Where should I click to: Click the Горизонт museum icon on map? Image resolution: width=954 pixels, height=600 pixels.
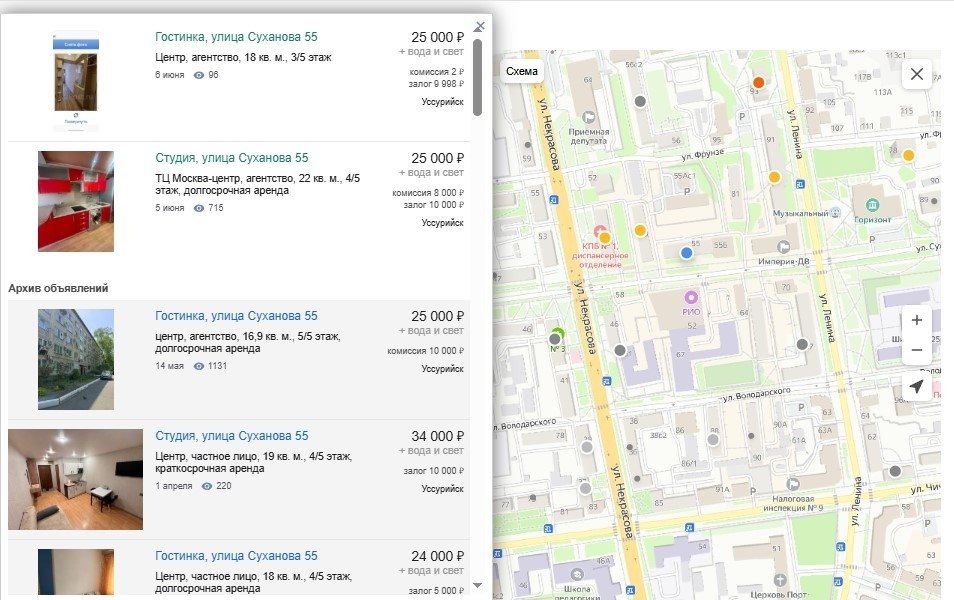pos(872,205)
